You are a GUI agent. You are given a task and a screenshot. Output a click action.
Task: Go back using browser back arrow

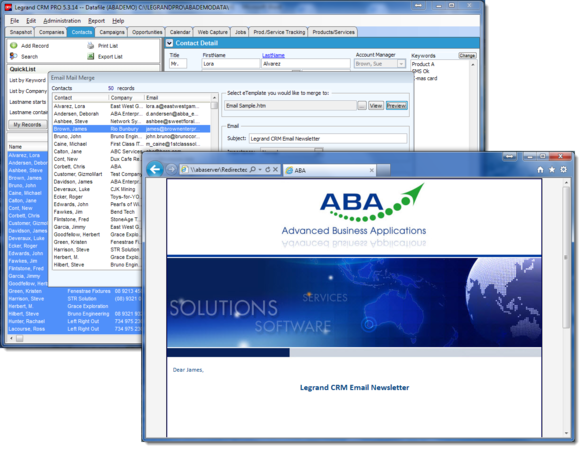[155, 170]
